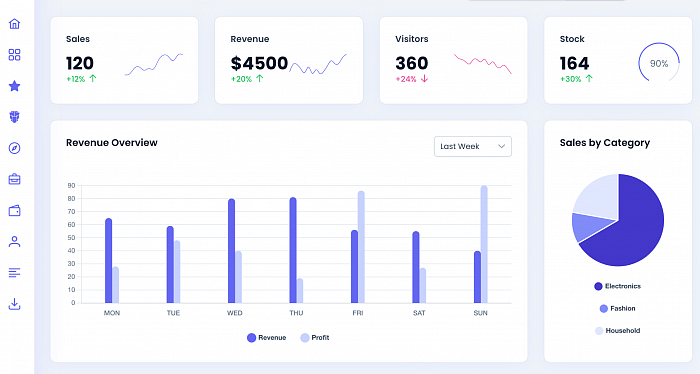Click the THU revenue bar
This screenshot has width=700, height=374.
point(293,250)
